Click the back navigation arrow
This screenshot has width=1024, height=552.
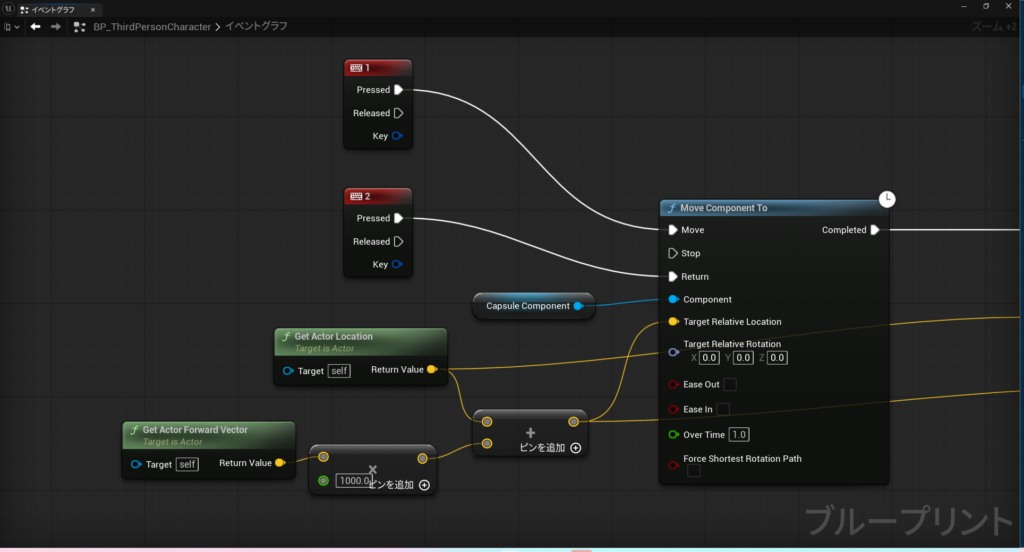click(x=35, y=26)
